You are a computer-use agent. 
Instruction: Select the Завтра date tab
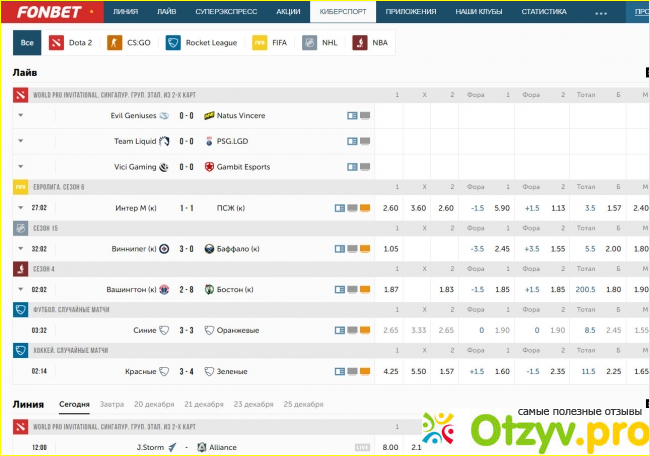(x=112, y=404)
